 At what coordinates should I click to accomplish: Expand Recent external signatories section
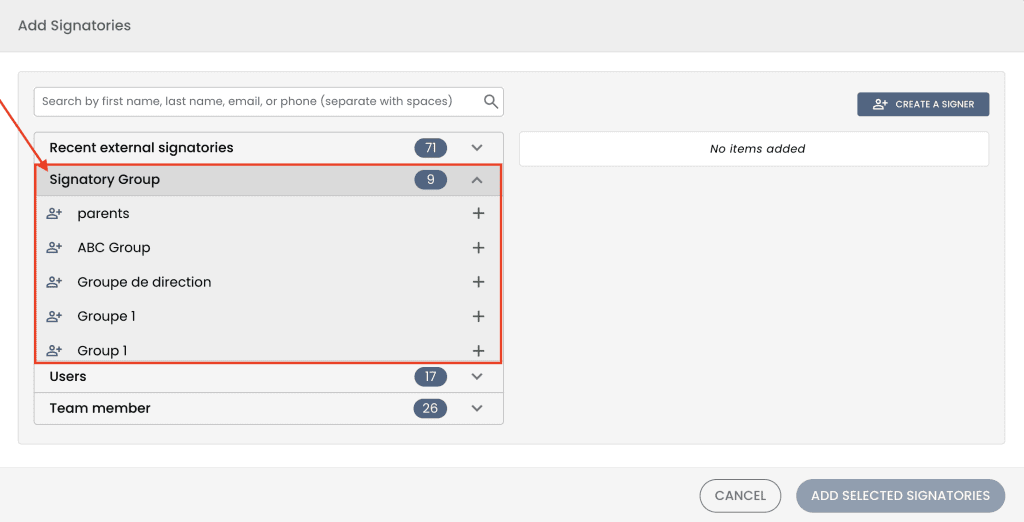pyautogui.click(x=477, y=148)
